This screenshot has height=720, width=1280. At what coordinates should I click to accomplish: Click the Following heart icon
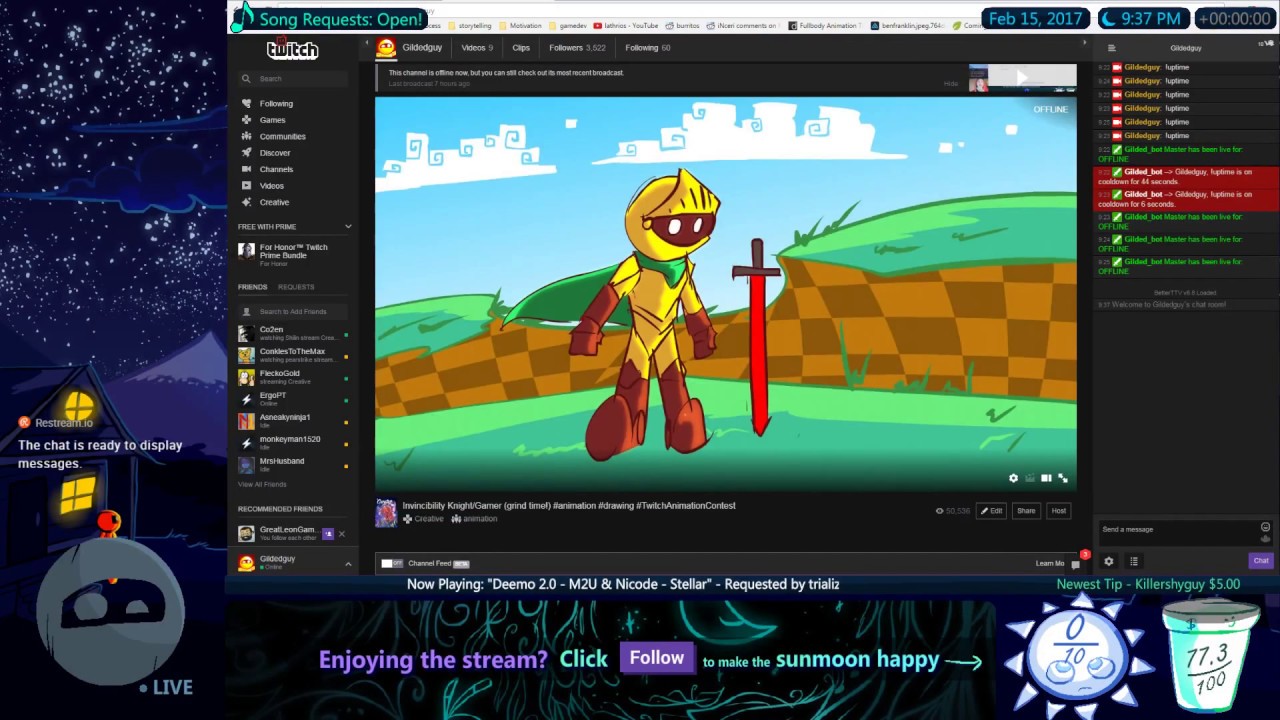(x=246, y=104)
